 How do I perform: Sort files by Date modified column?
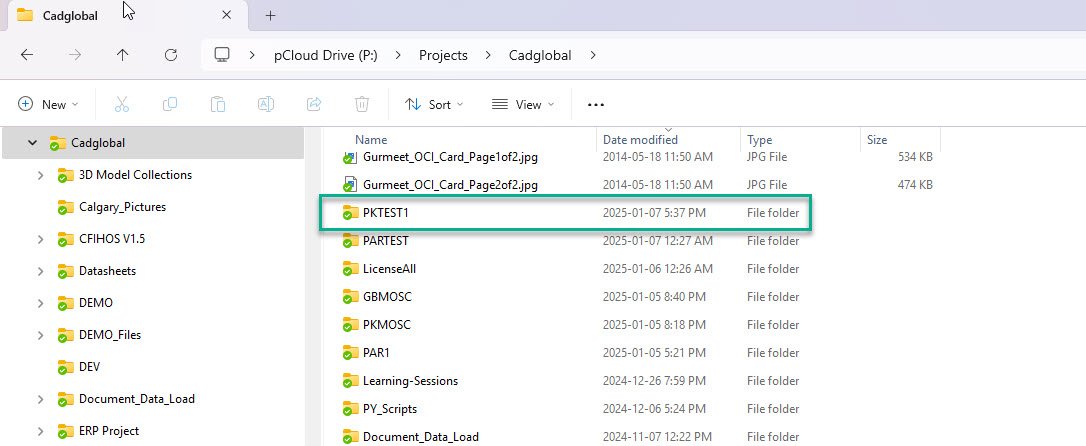coord(640,140)
